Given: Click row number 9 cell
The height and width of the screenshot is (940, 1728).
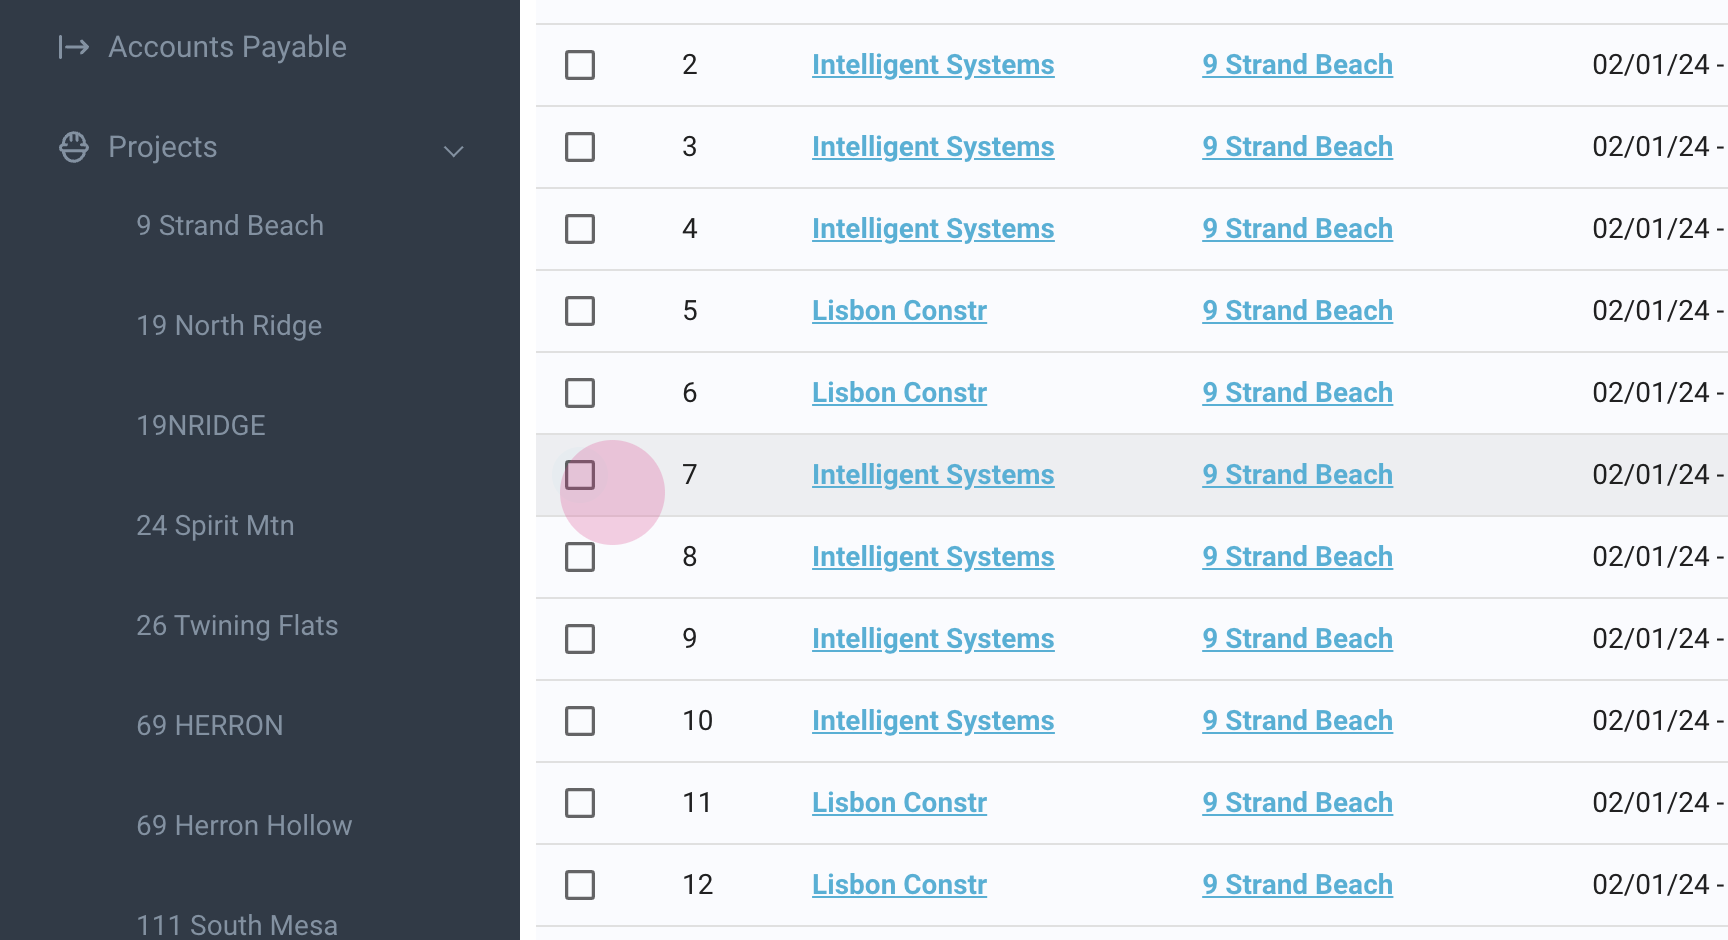Looking at the screenshot, I should click(690, 639).
